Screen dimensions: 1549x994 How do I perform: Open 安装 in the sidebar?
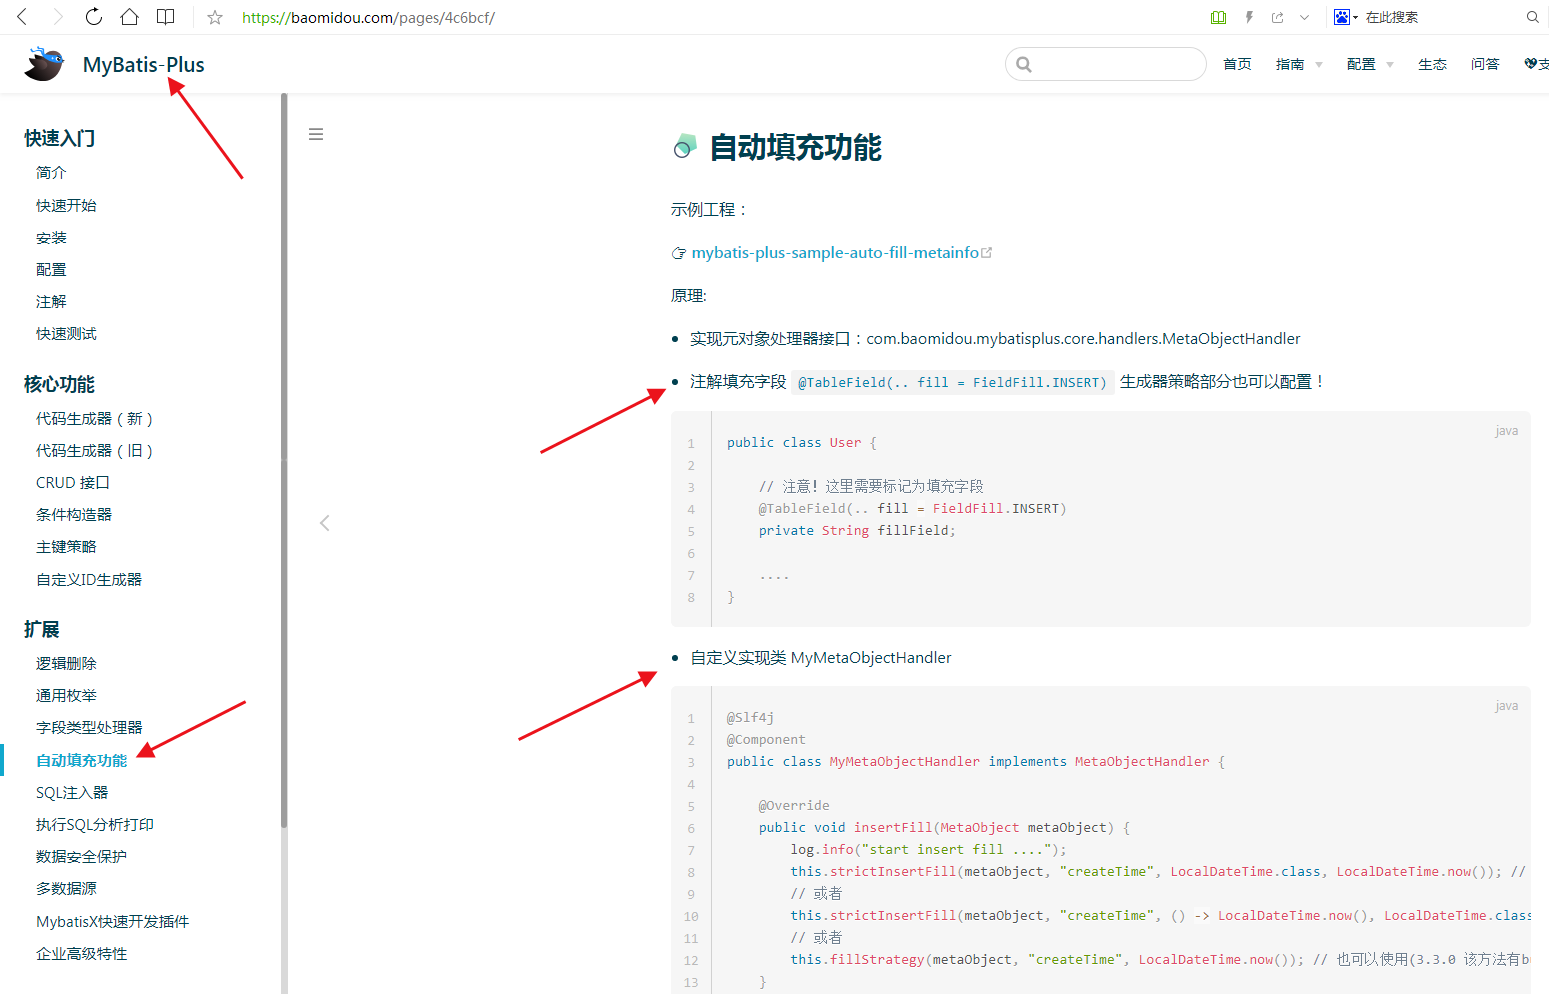click(51, 238)
